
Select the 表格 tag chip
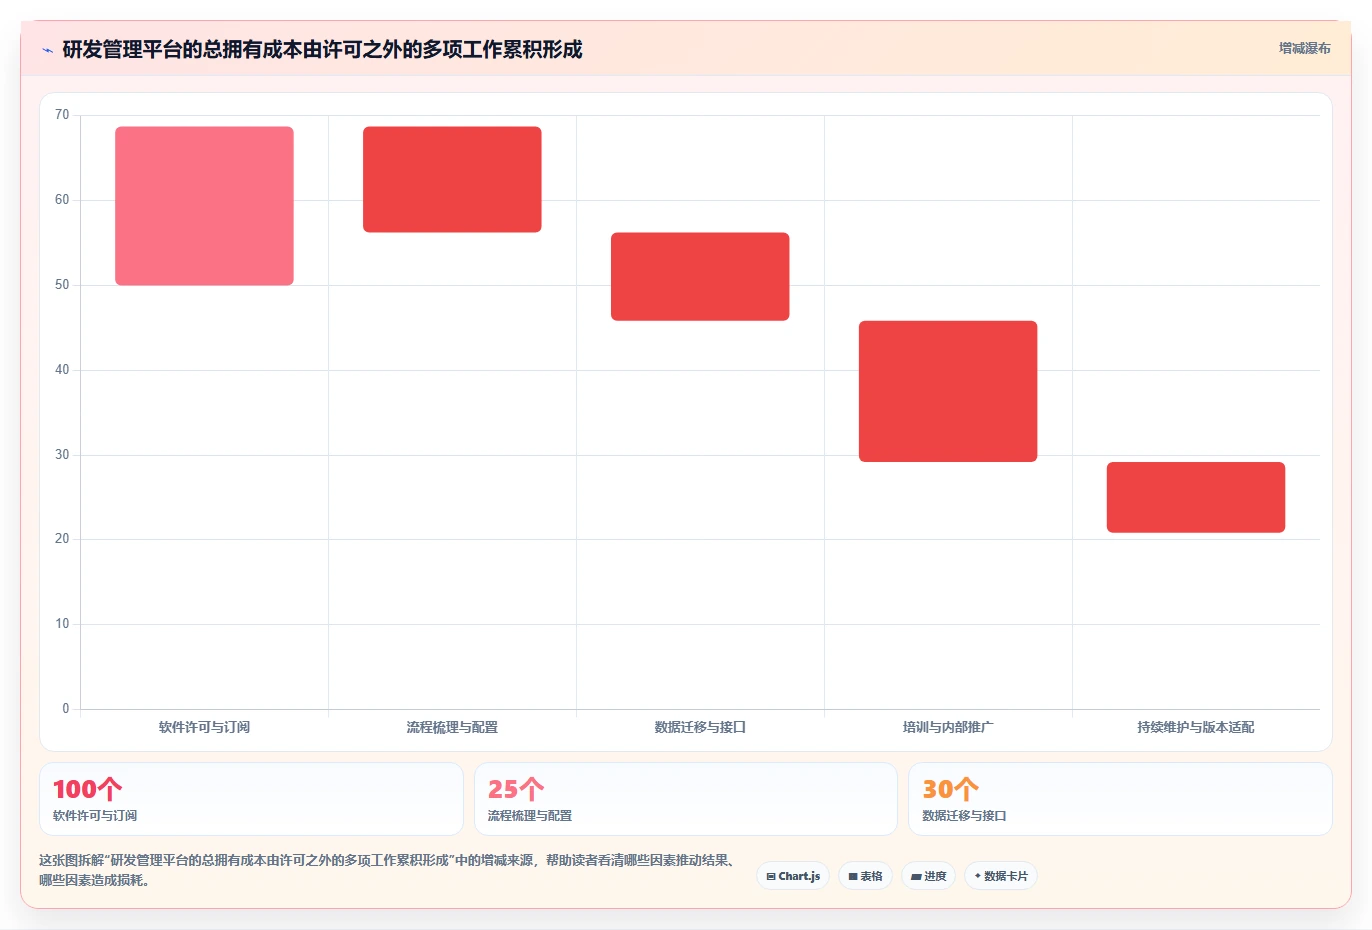tap(865, 876)
